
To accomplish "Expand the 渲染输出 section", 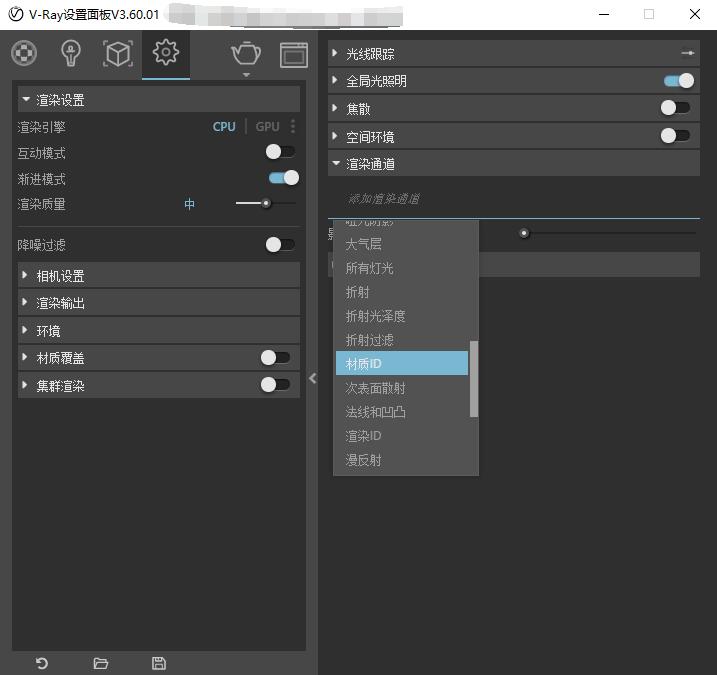I will (x=60, y=303).
